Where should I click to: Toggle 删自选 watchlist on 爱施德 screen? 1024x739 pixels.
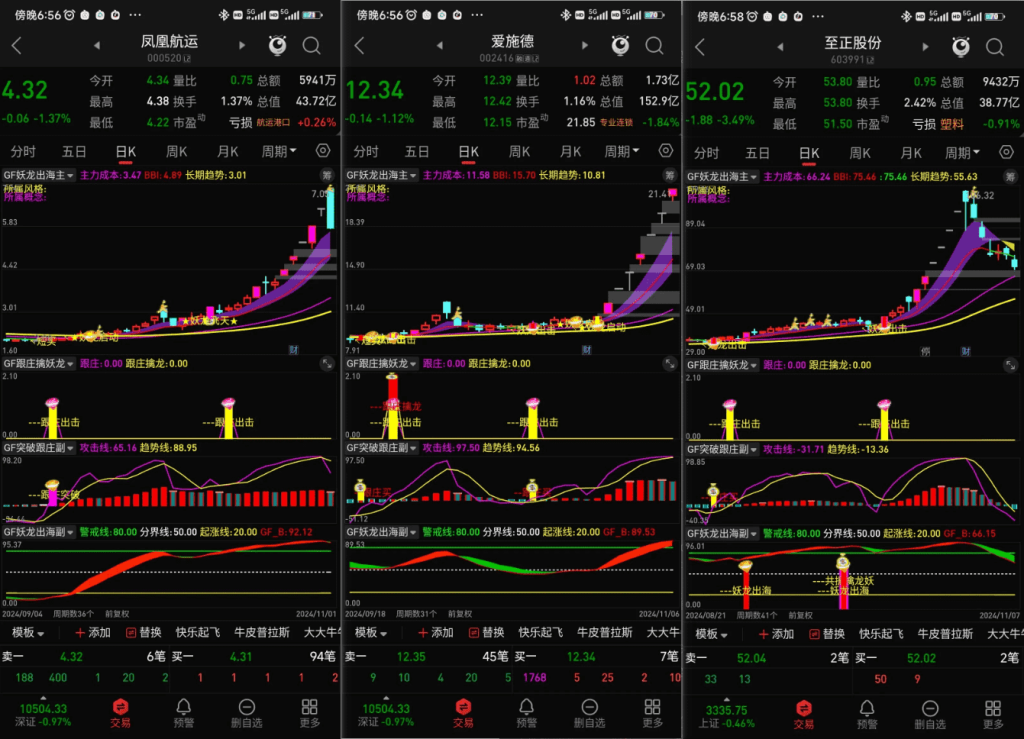pyautogui.click(x=589, y=713)
